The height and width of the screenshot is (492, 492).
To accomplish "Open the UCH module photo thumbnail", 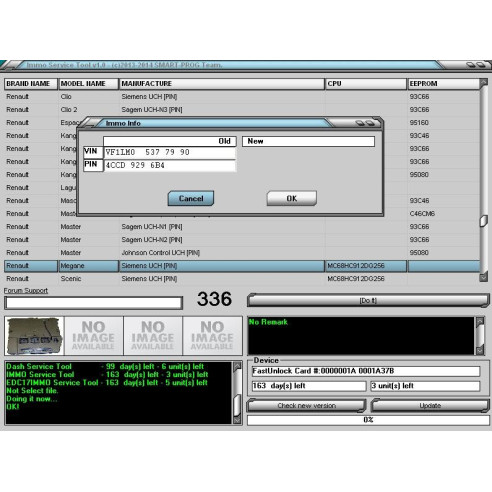I will (x=34, y=336).
